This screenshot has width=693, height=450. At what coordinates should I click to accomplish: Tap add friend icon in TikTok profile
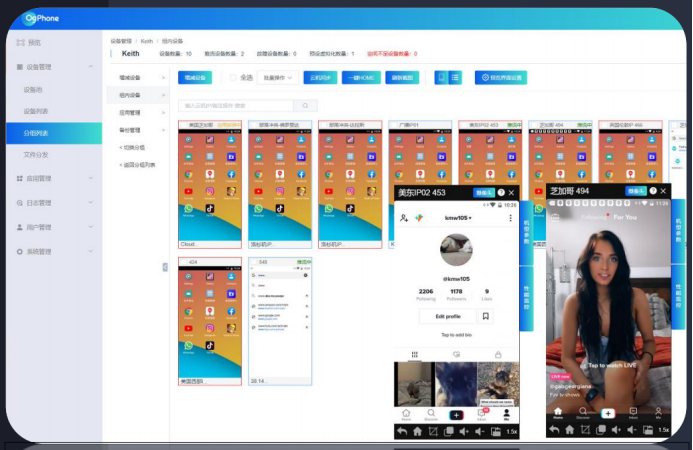point(404,217)
